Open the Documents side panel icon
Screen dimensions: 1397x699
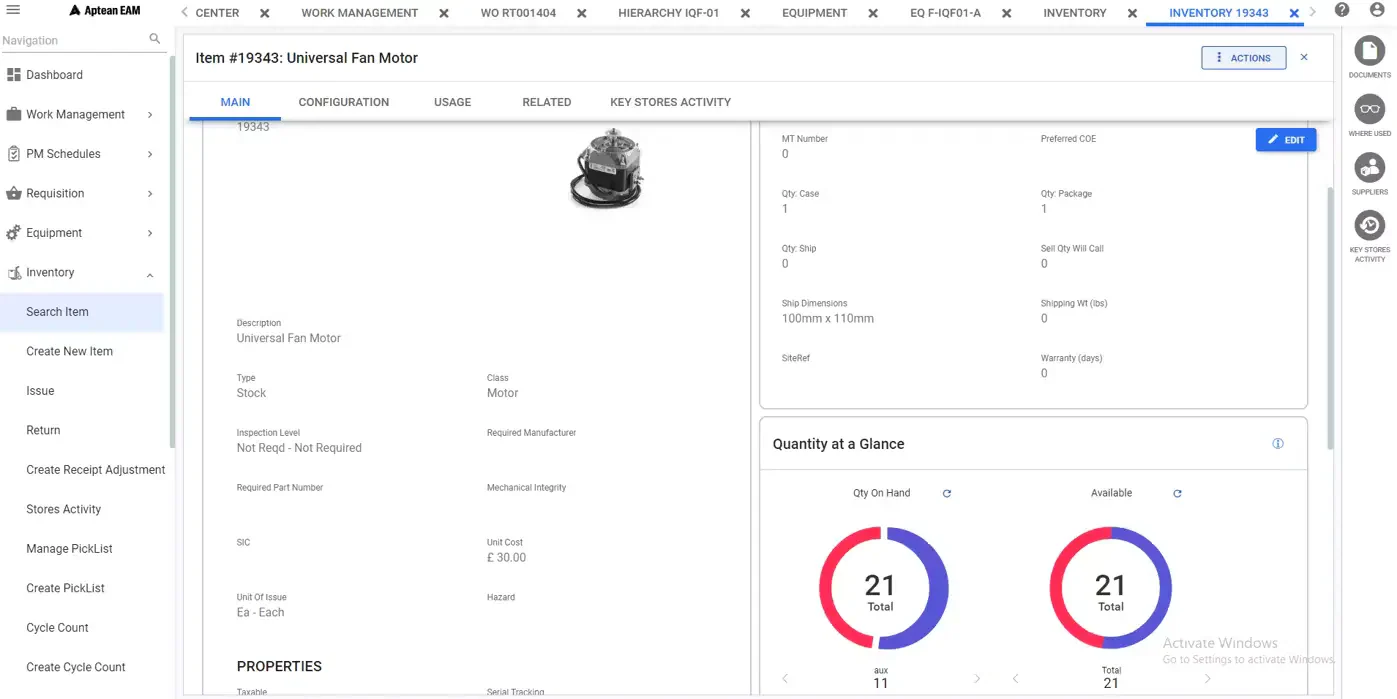[1369, 51]
